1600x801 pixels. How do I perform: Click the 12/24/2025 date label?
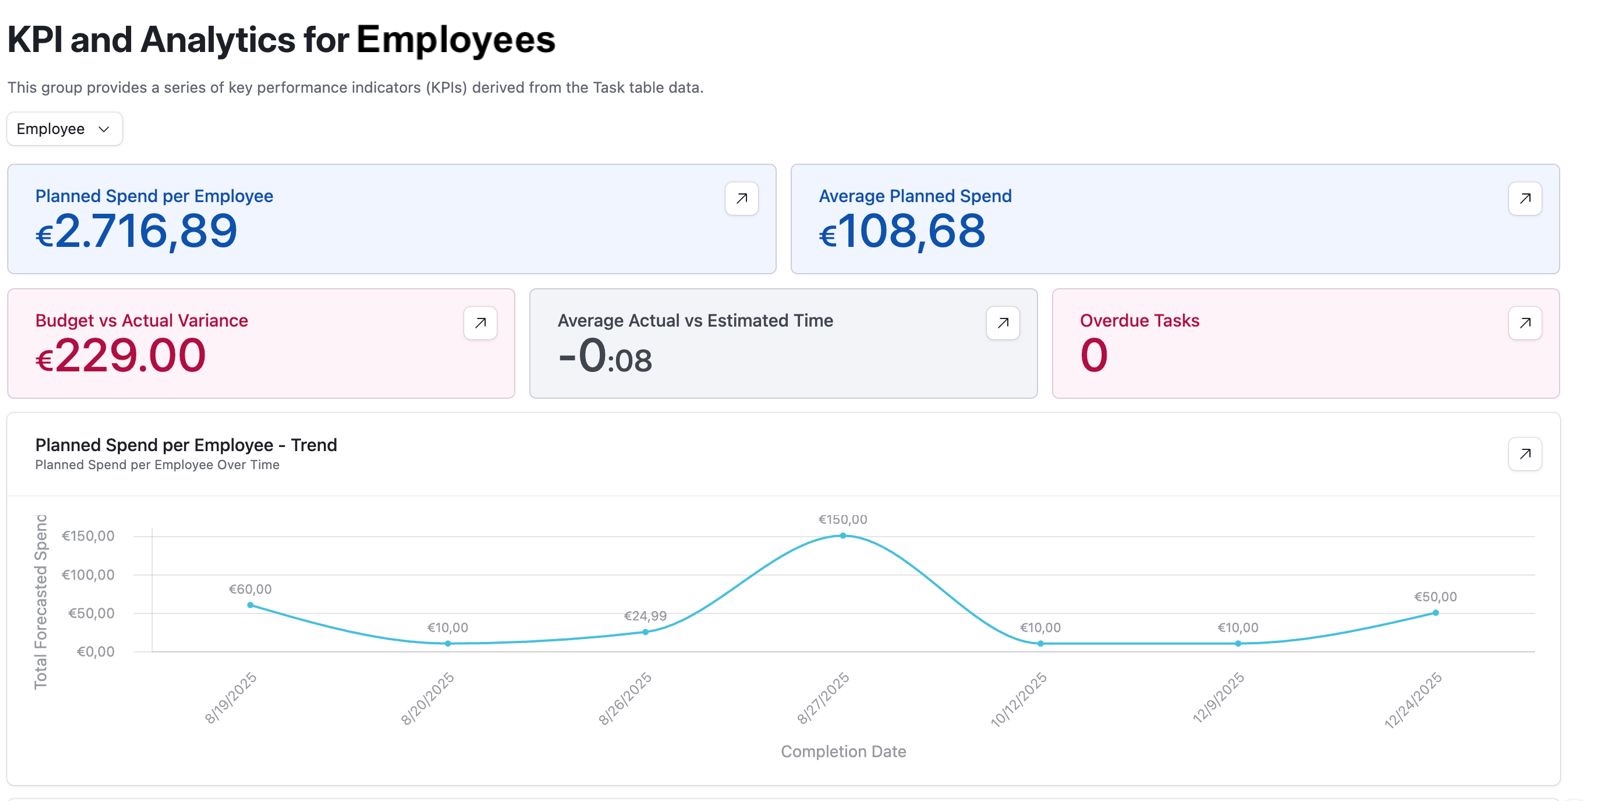tap(1413, 700)
